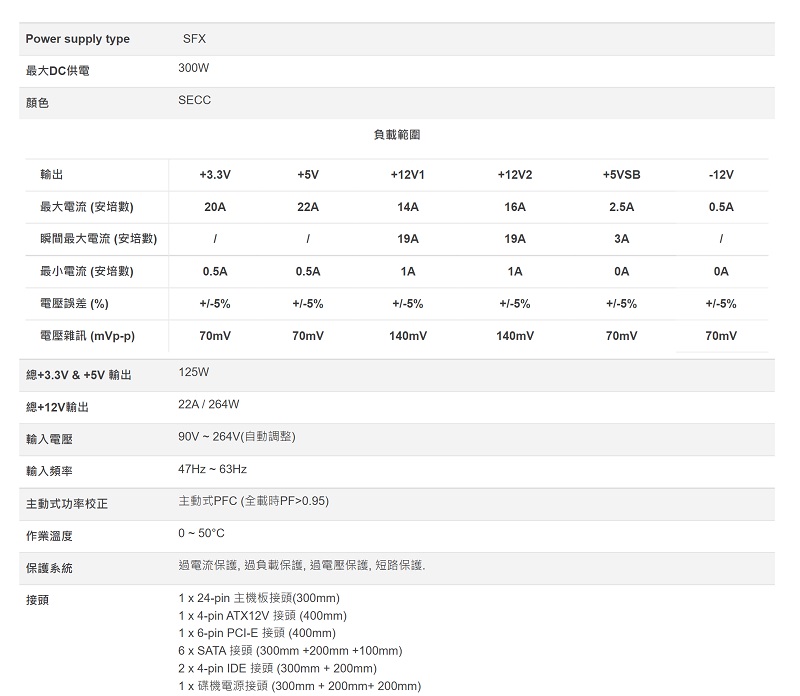Viewport: 800px width, 696px height.
Task: Click the 1A minimum current under +12V1
Action: point(408,271)
